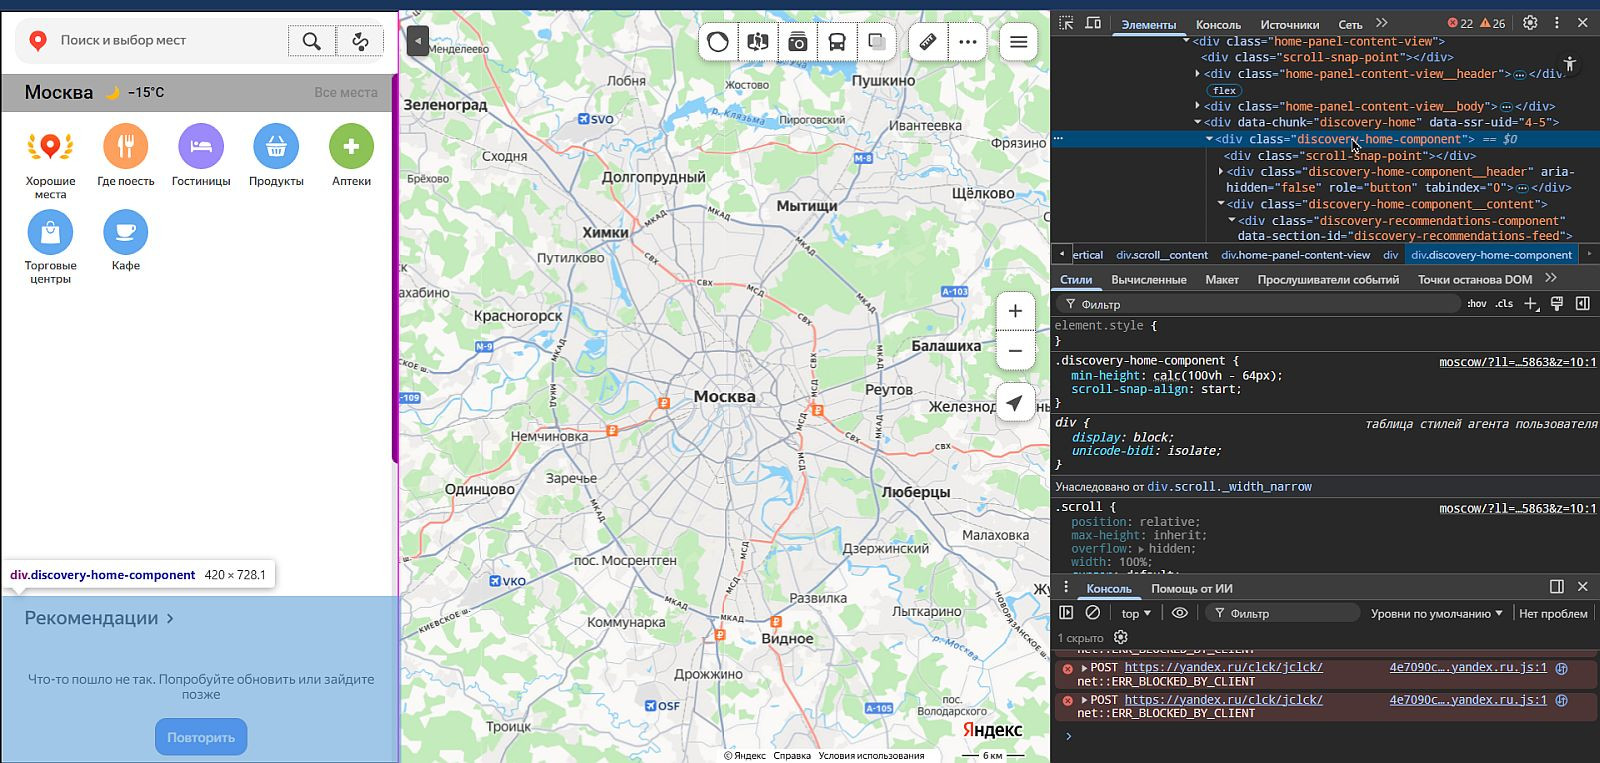Click the styles Фильтр input field
Image resolution: width=1600 pixels, height=763 pixels.
pyautogui.click(x=1260, y=304)
